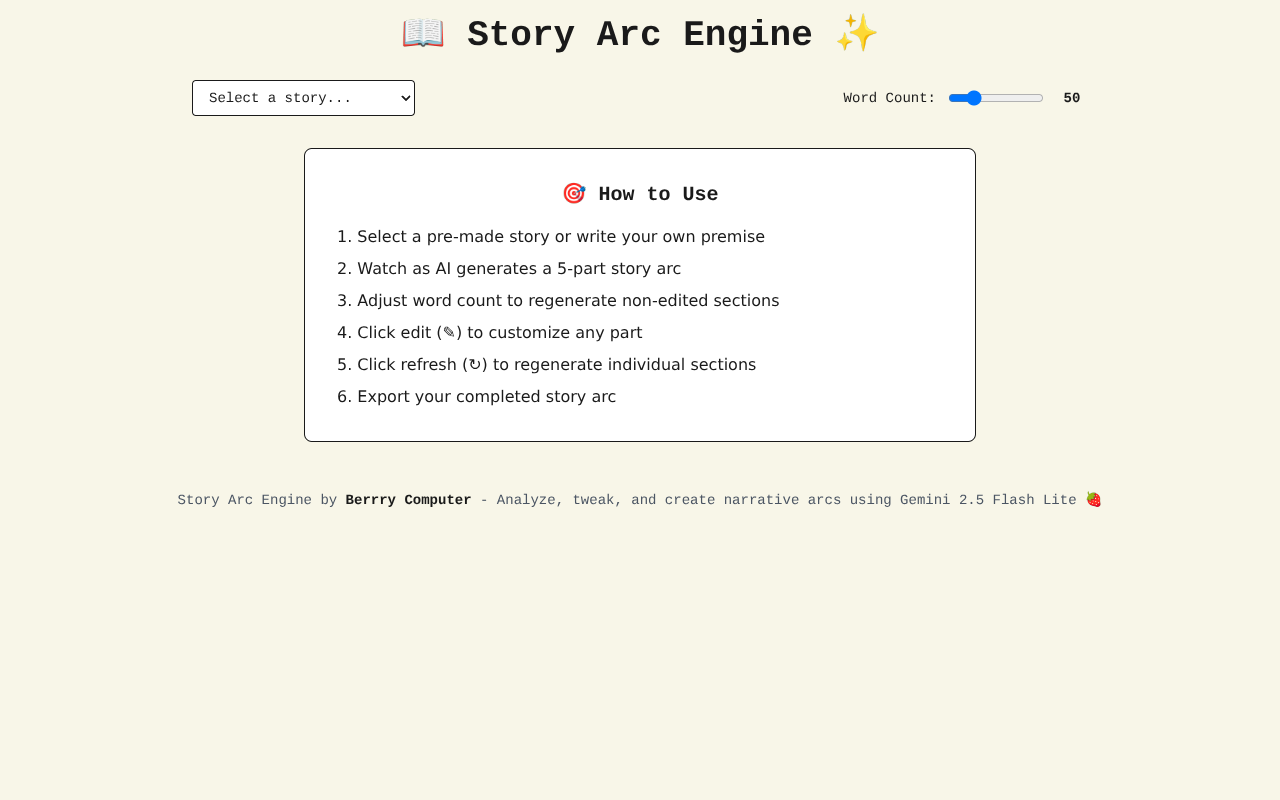Click the refresh symbol in step 5

(x=476, y=364)
